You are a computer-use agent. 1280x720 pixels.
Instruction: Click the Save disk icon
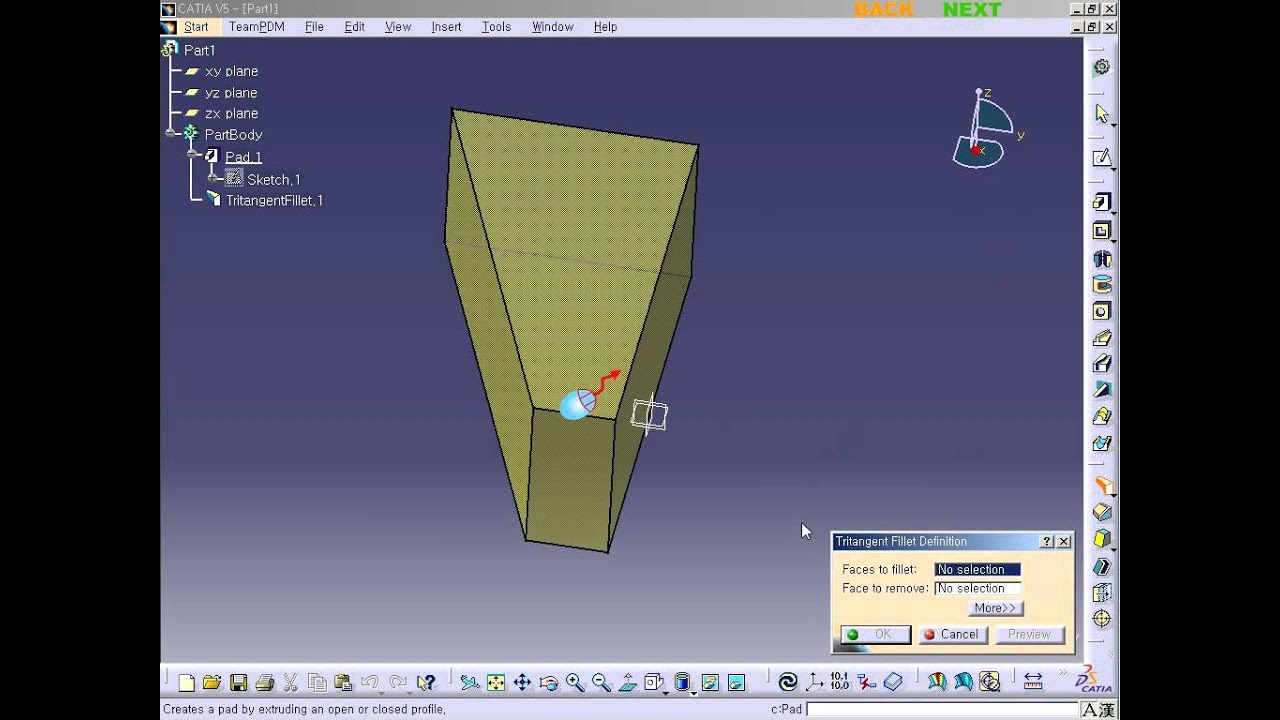pyautogui.click(x=238, y=683)
